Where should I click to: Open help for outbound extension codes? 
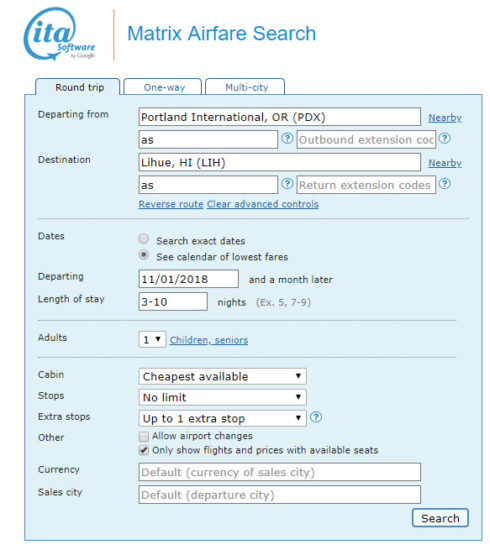(445, 139)
